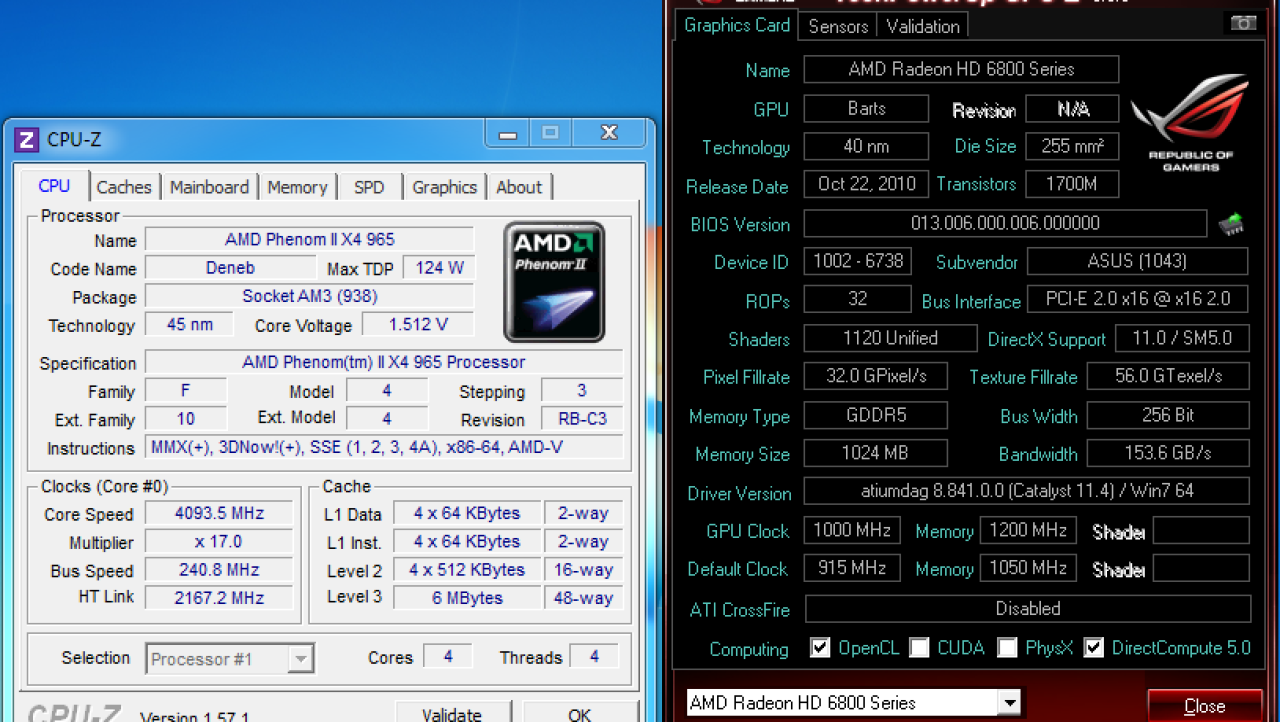Click the Core Voltage value 1.512 V
1280x722 pixels.
(417, 324)
